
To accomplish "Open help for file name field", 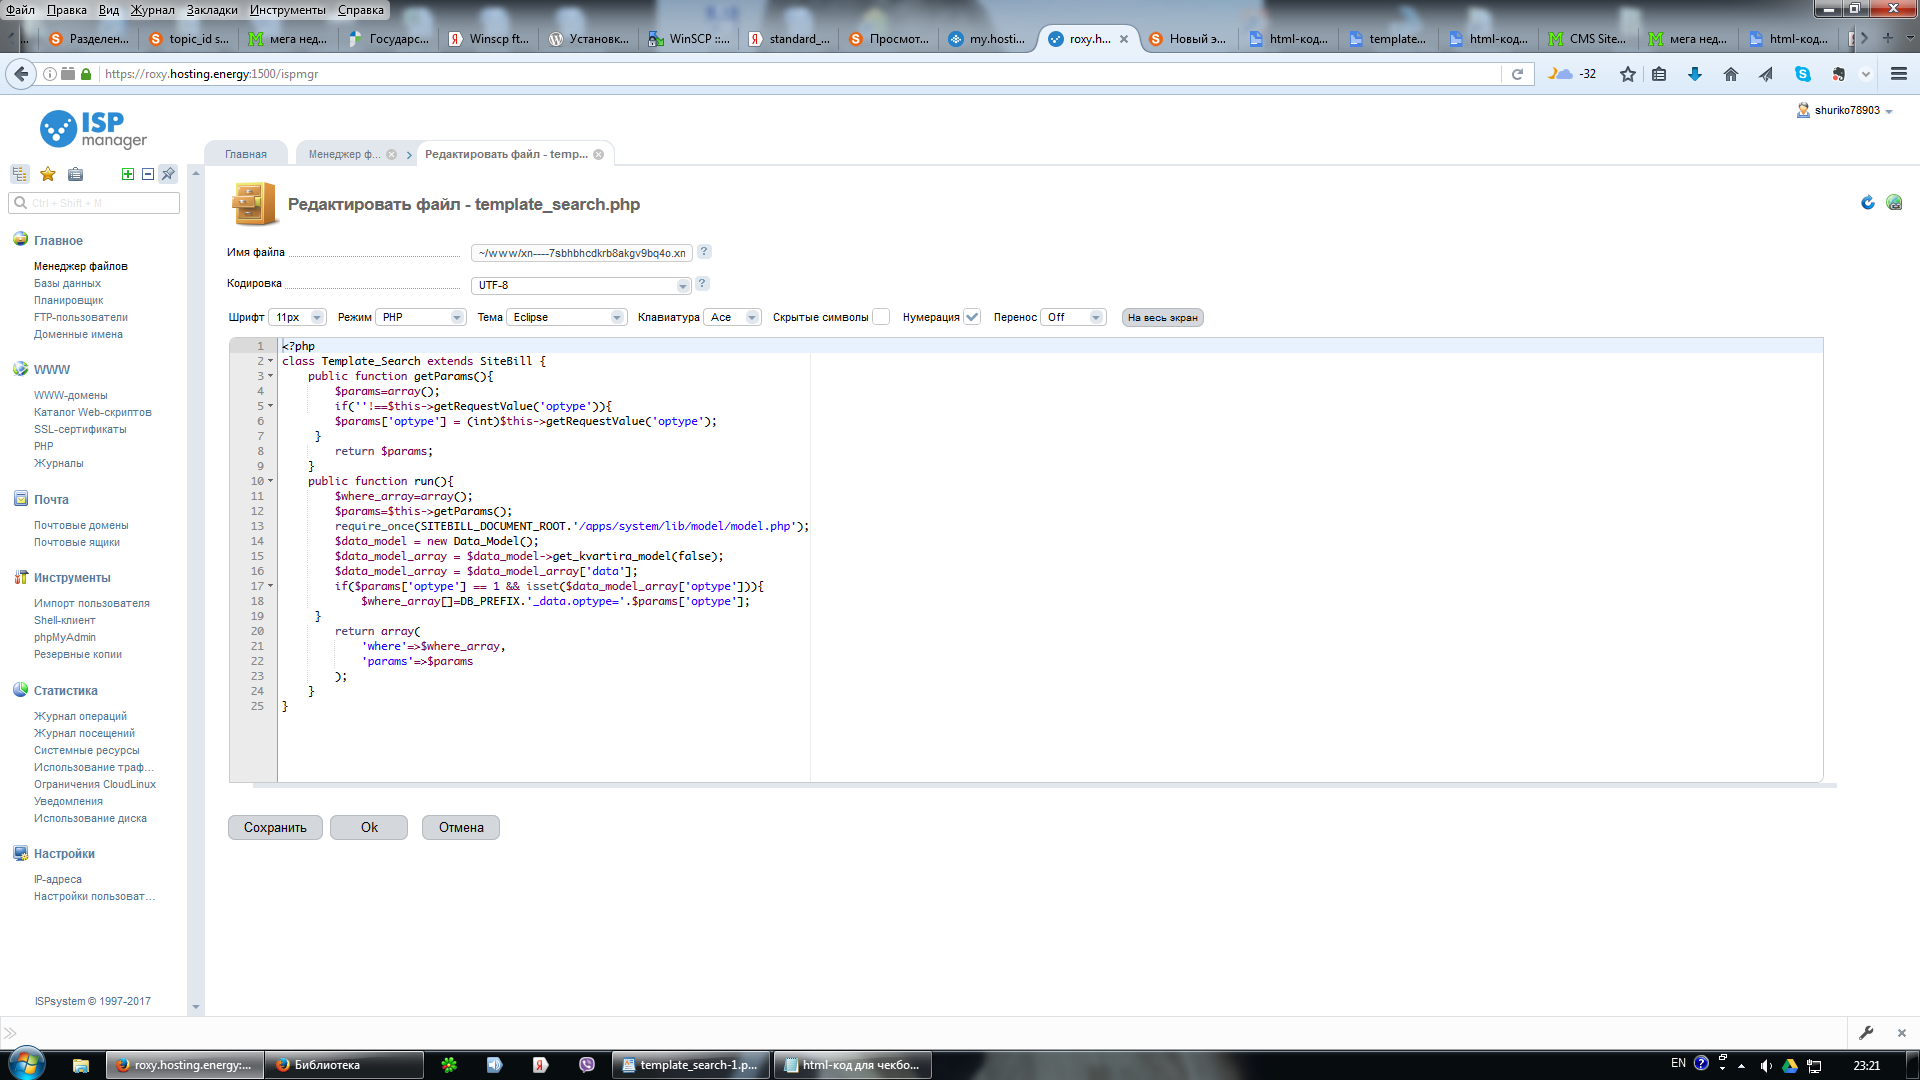I will pos(704,252).
